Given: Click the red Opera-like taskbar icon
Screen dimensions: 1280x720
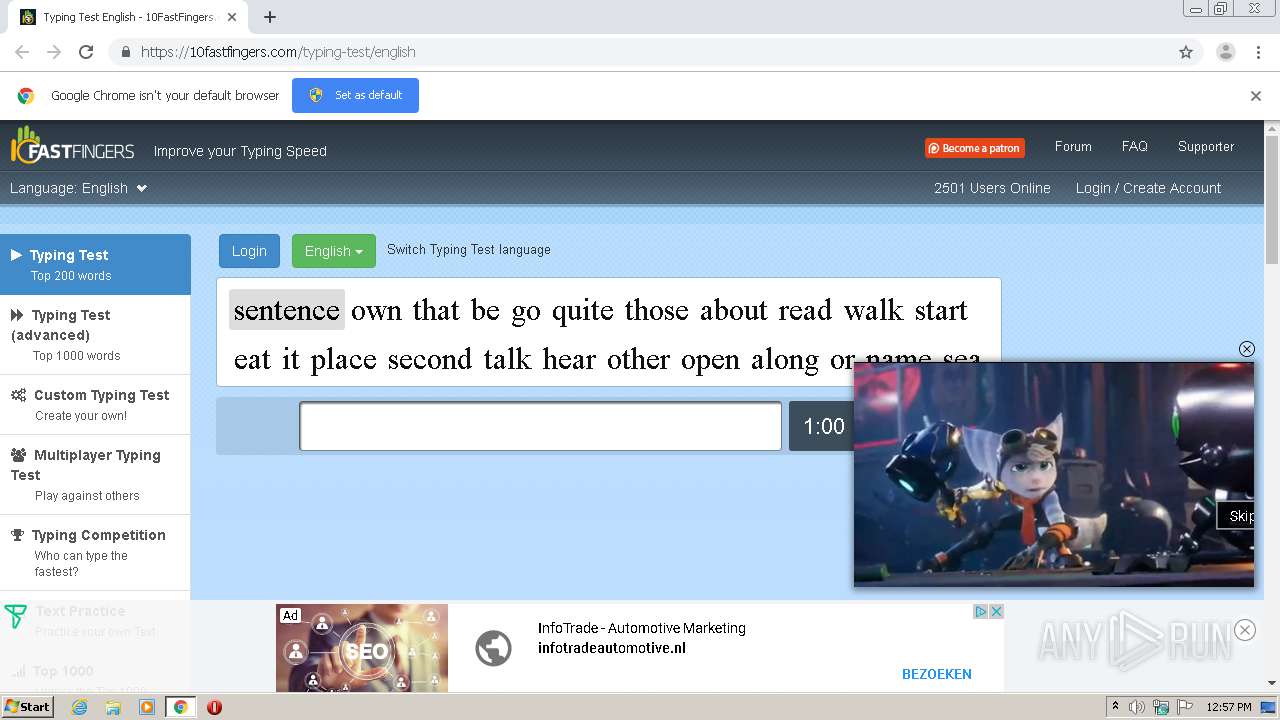Looking at the screenshot, I should coord(214,707).
